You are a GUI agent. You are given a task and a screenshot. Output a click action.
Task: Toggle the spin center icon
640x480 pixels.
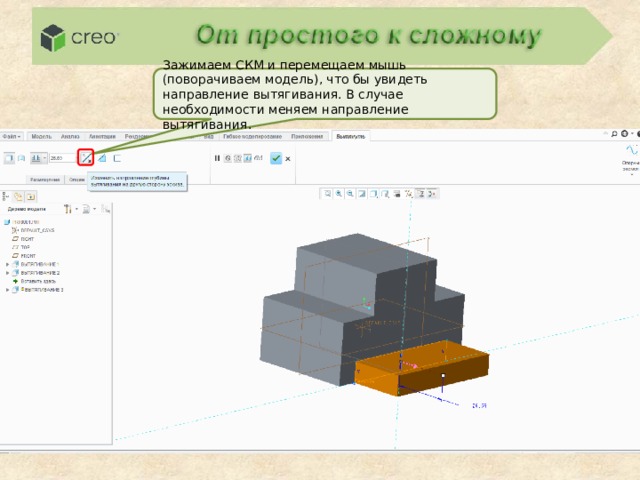click(432, 194)
